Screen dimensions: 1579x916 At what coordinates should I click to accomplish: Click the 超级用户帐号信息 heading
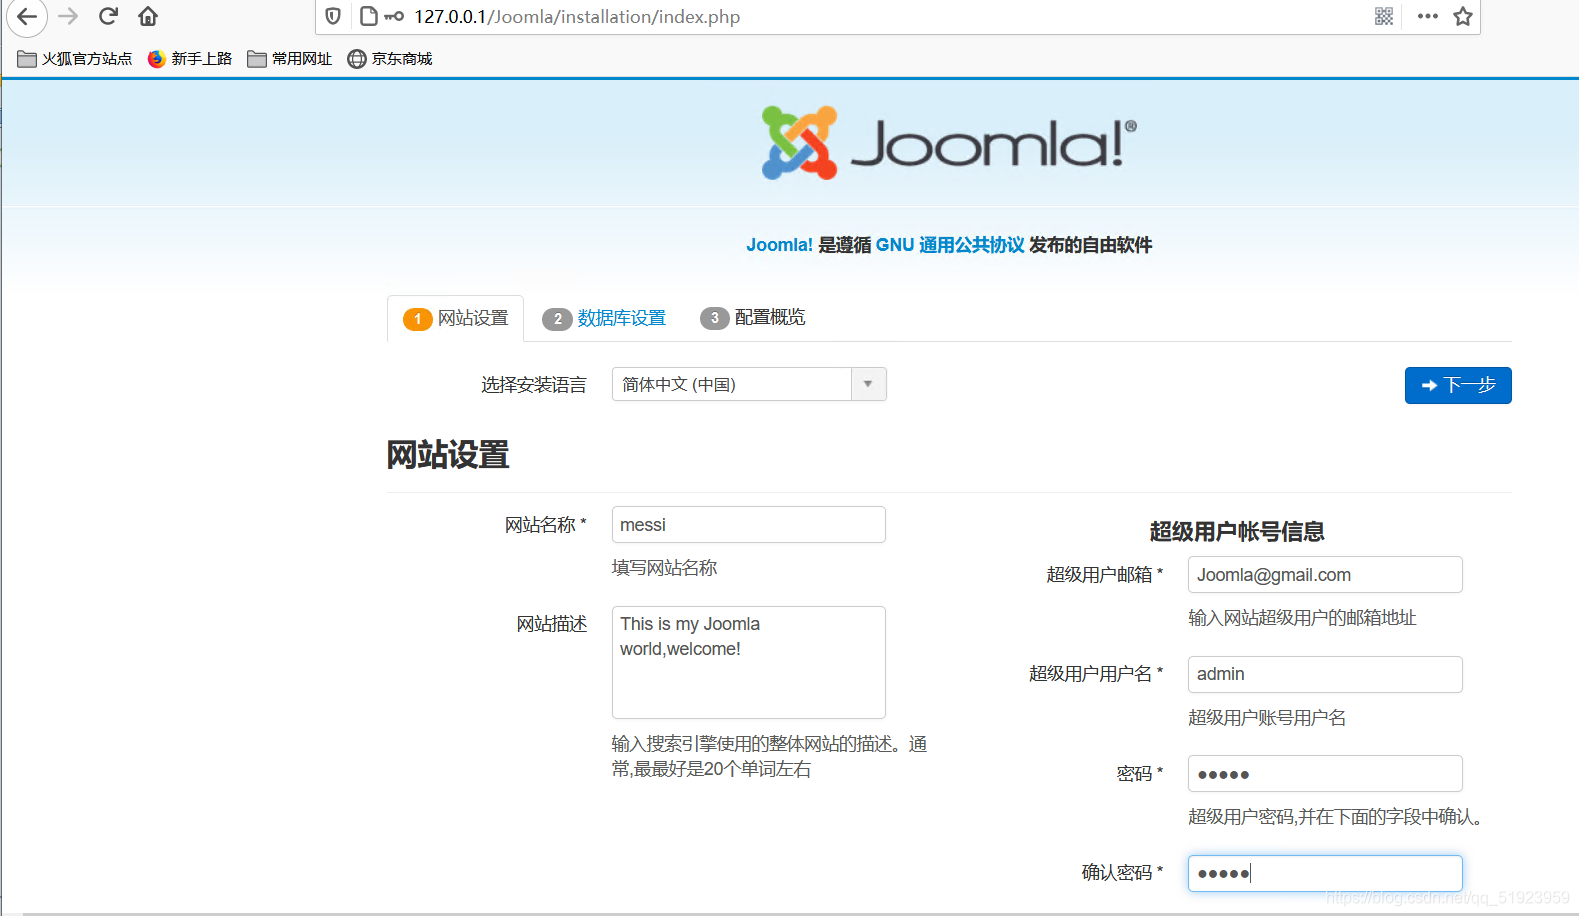point(1237,531)
